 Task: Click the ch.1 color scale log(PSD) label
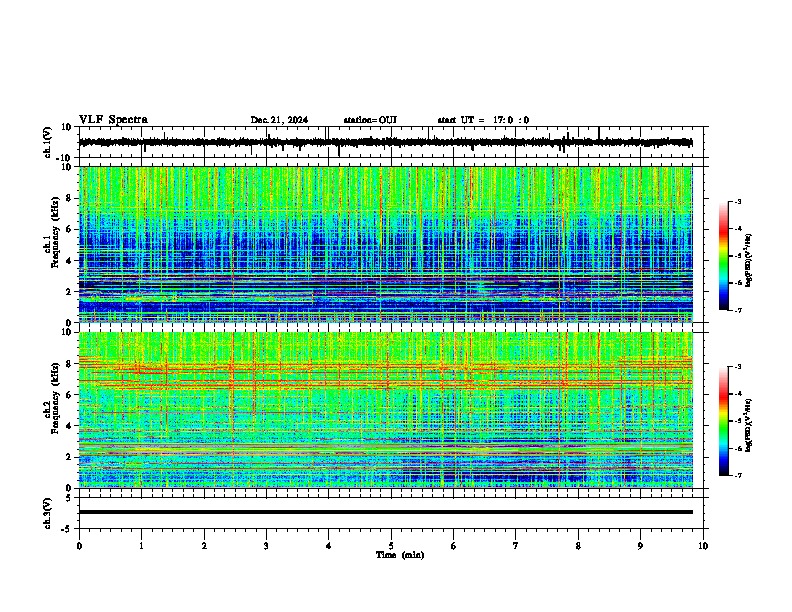click(x=749, y=261)
